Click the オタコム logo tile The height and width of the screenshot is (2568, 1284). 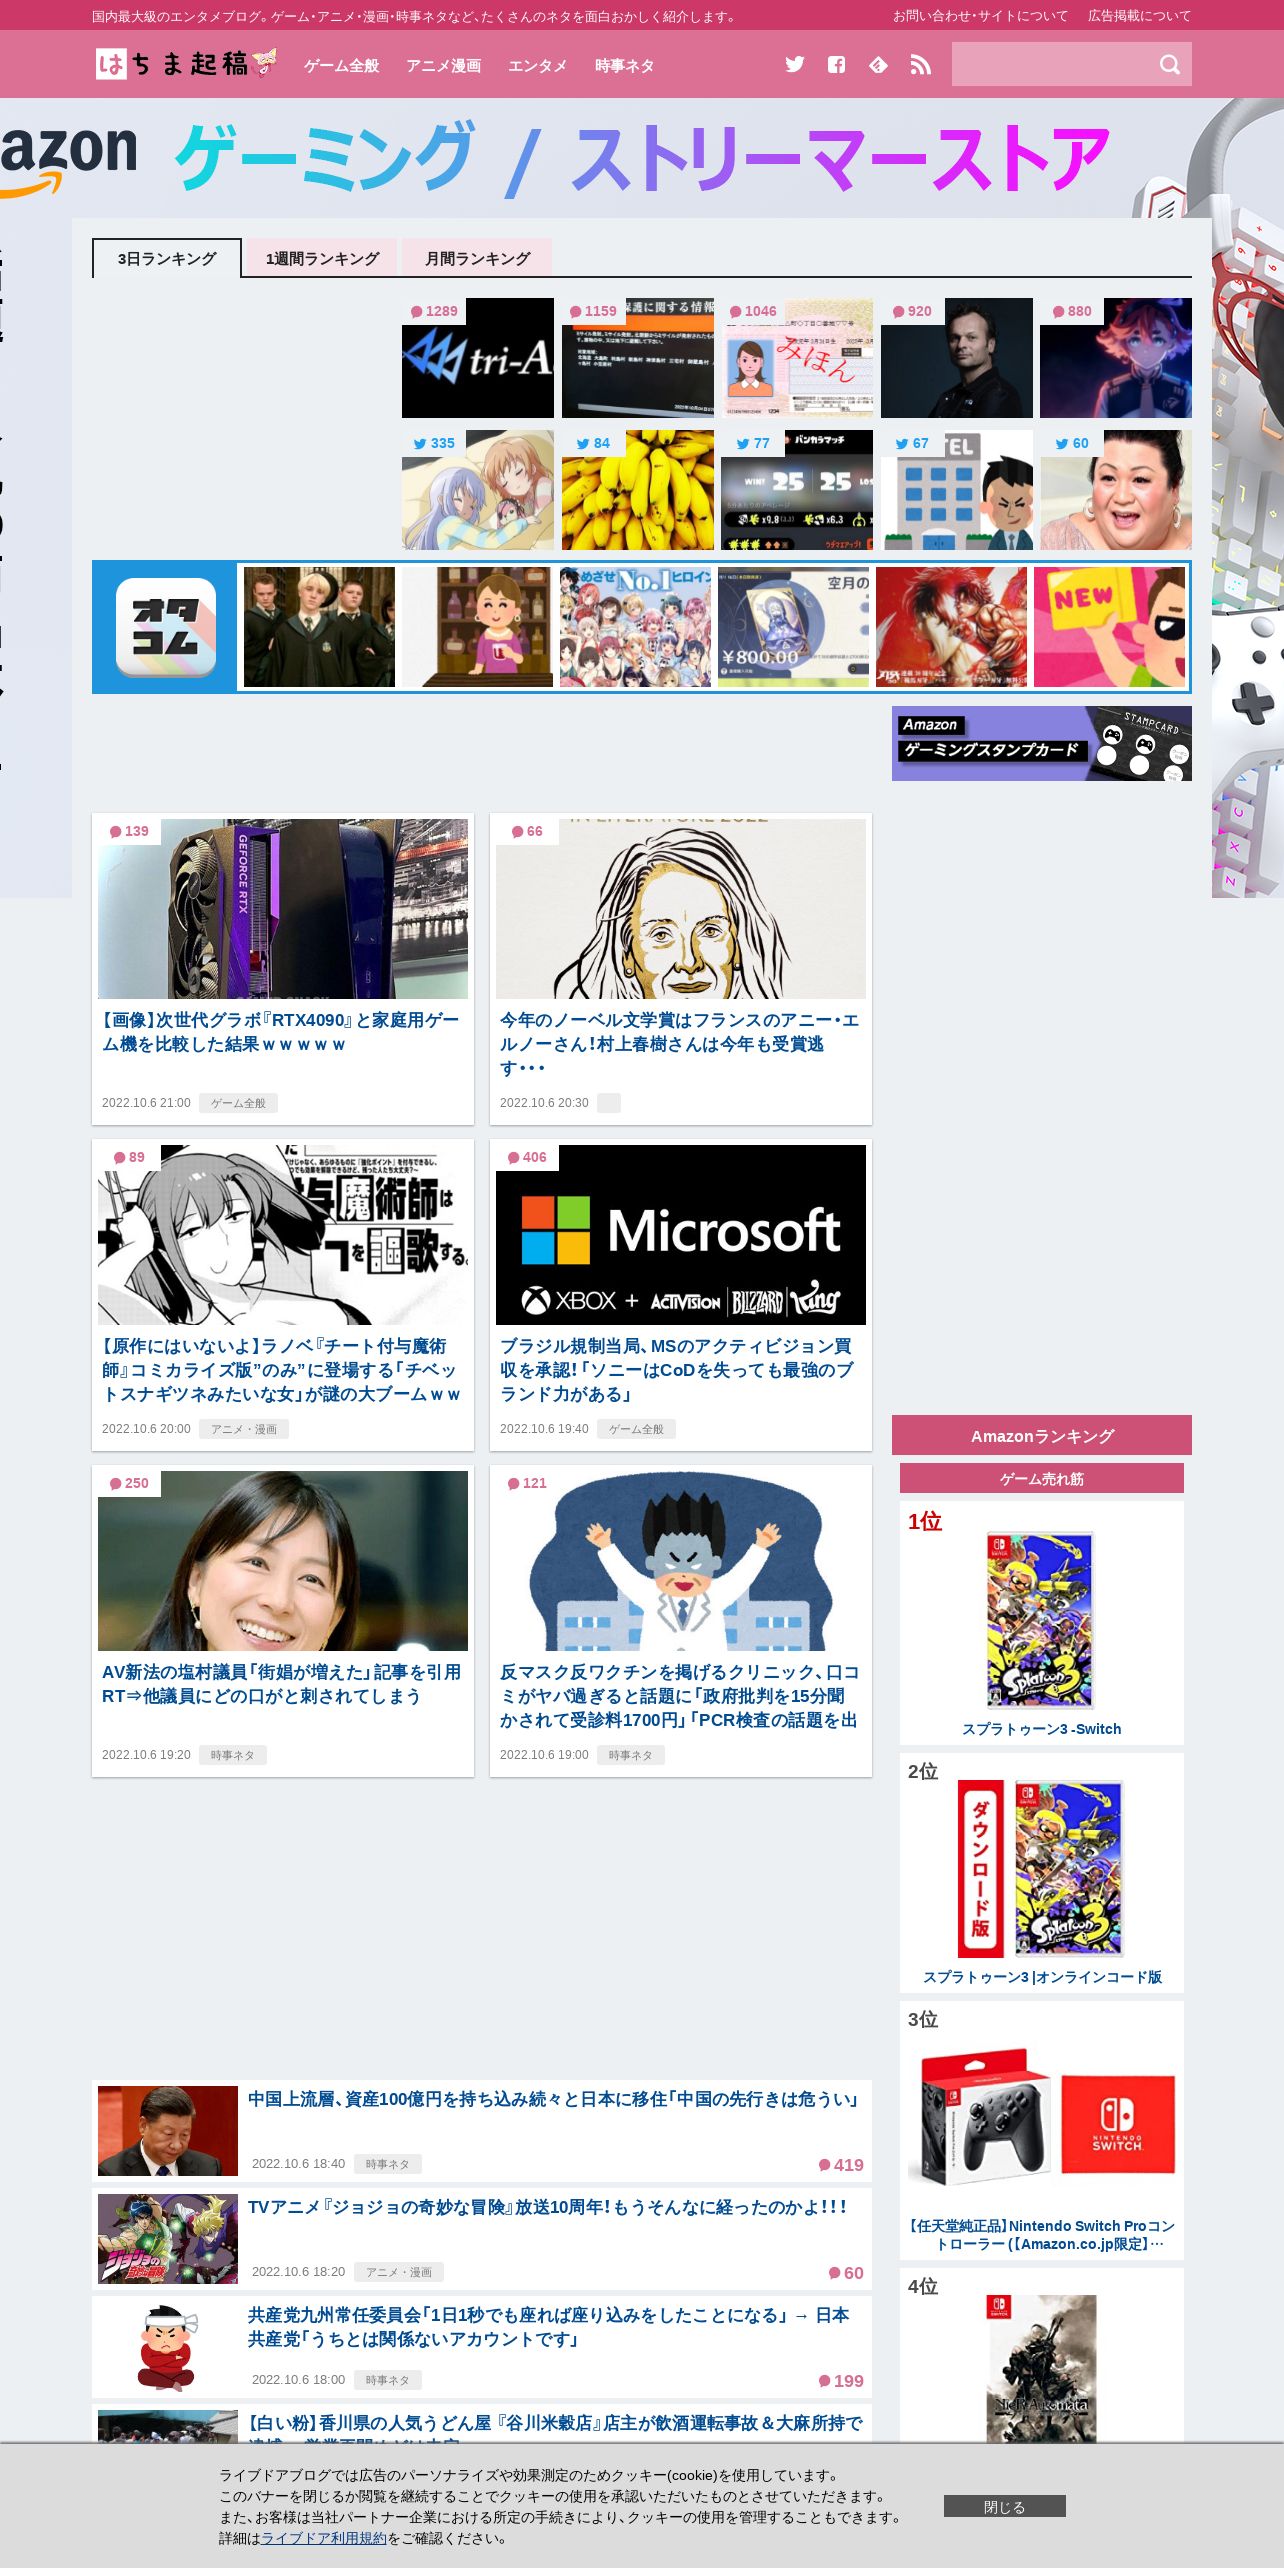point(166,627)
